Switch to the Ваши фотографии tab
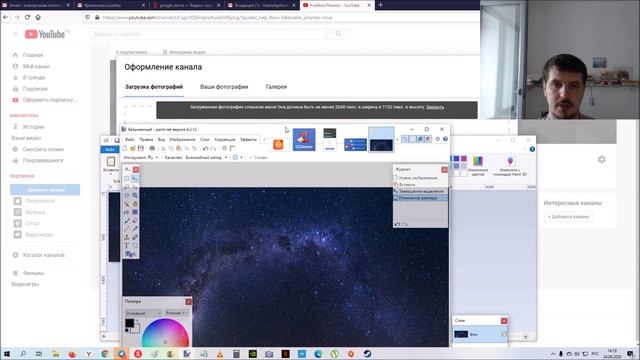The image size is (640, 360). click(224, 87)
